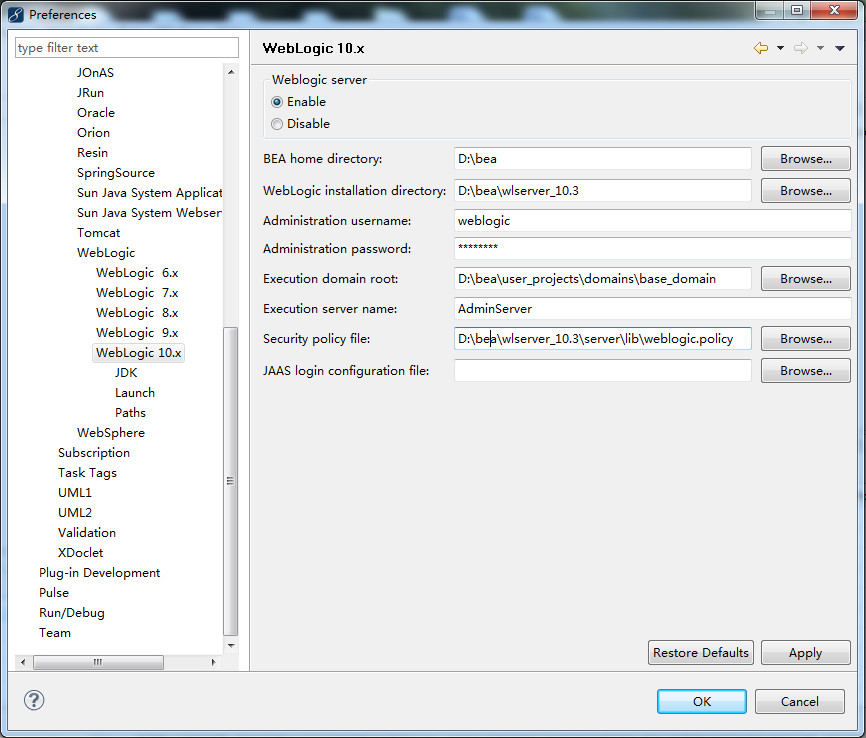Click the Preferences window title icon
Screen dimensions: 866x738
click(x=16, y=14)
